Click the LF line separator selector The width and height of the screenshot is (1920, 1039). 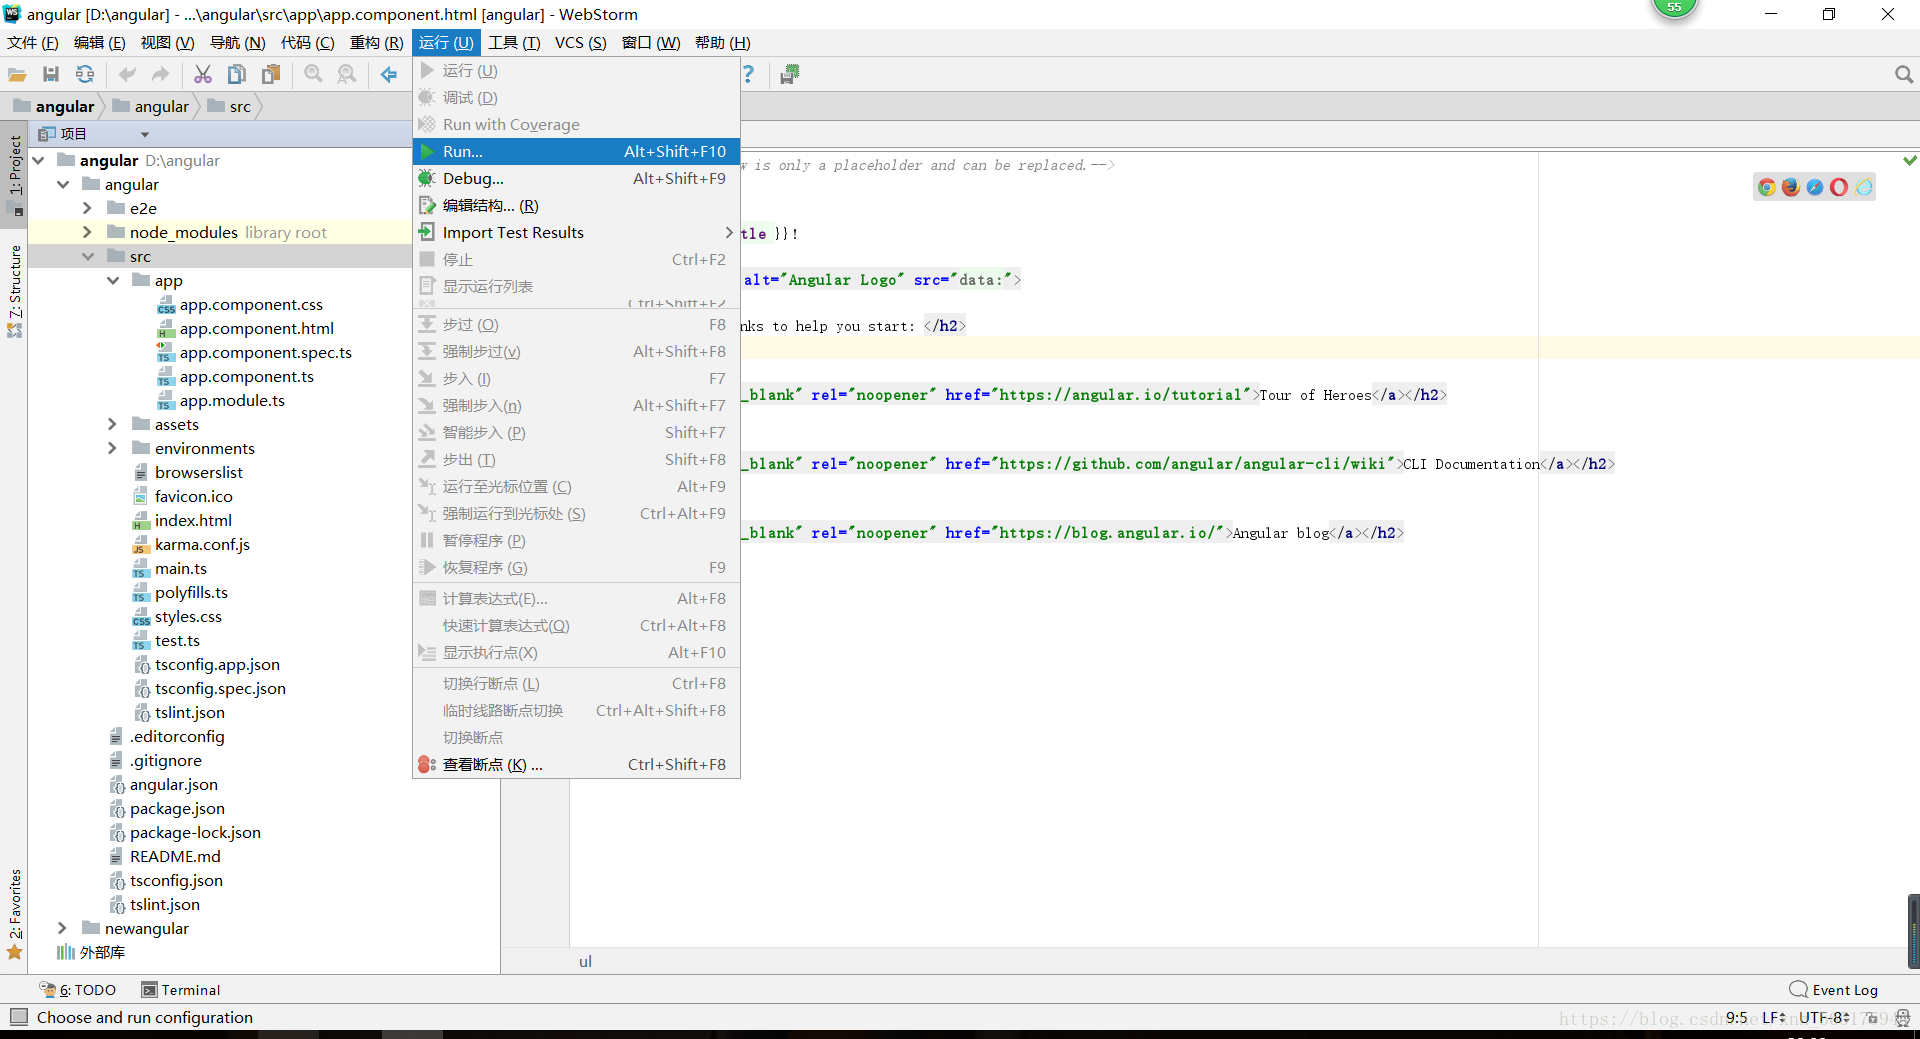(x=1774, y=1017)
